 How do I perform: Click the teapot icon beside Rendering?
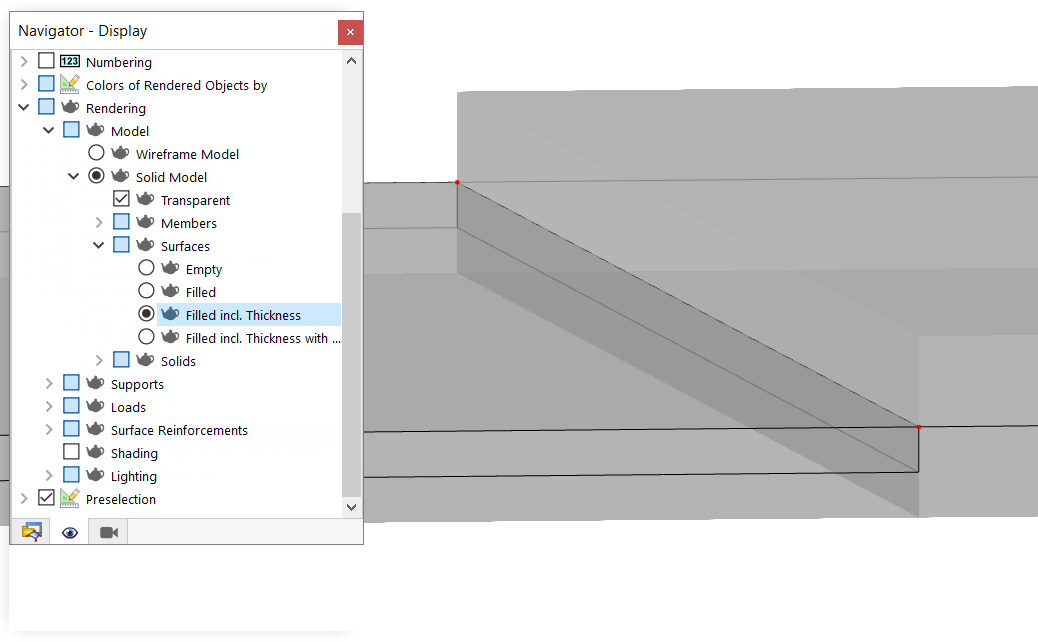coord(70,107)
